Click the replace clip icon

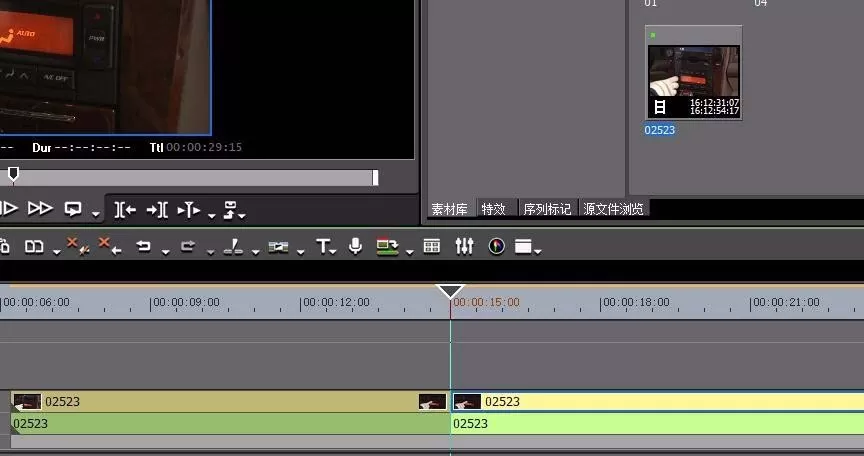pyautogui.click(x=34, y=247)
